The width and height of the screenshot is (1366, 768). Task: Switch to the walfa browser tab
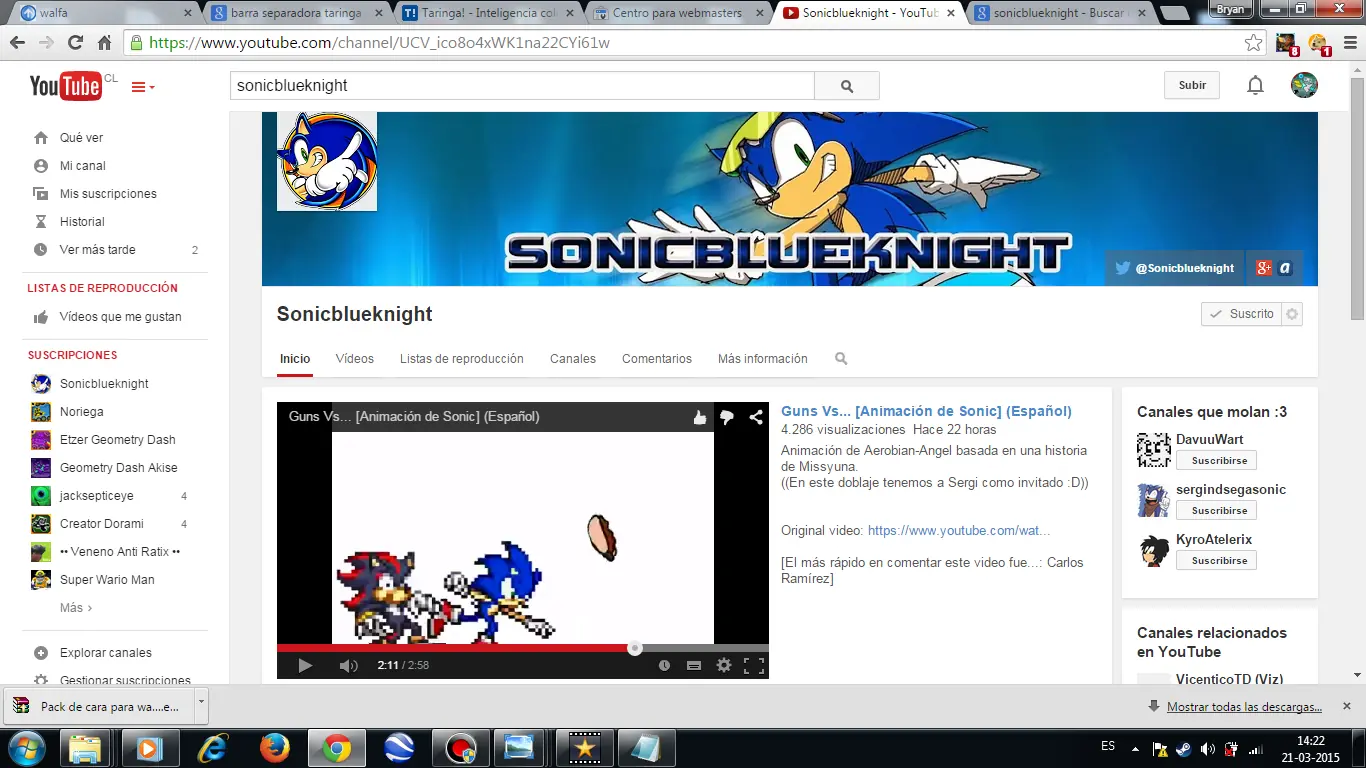(x=105, y=13)
